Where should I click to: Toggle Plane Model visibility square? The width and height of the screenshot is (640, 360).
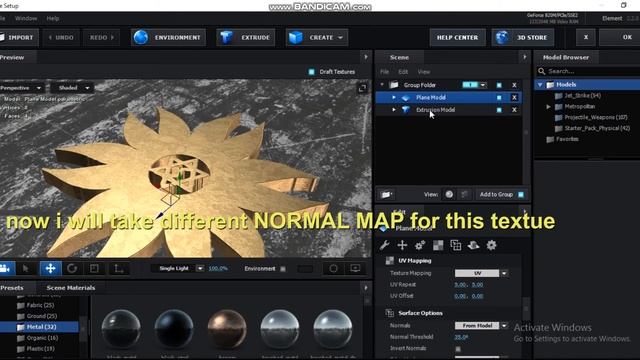[x=499, y=98]
